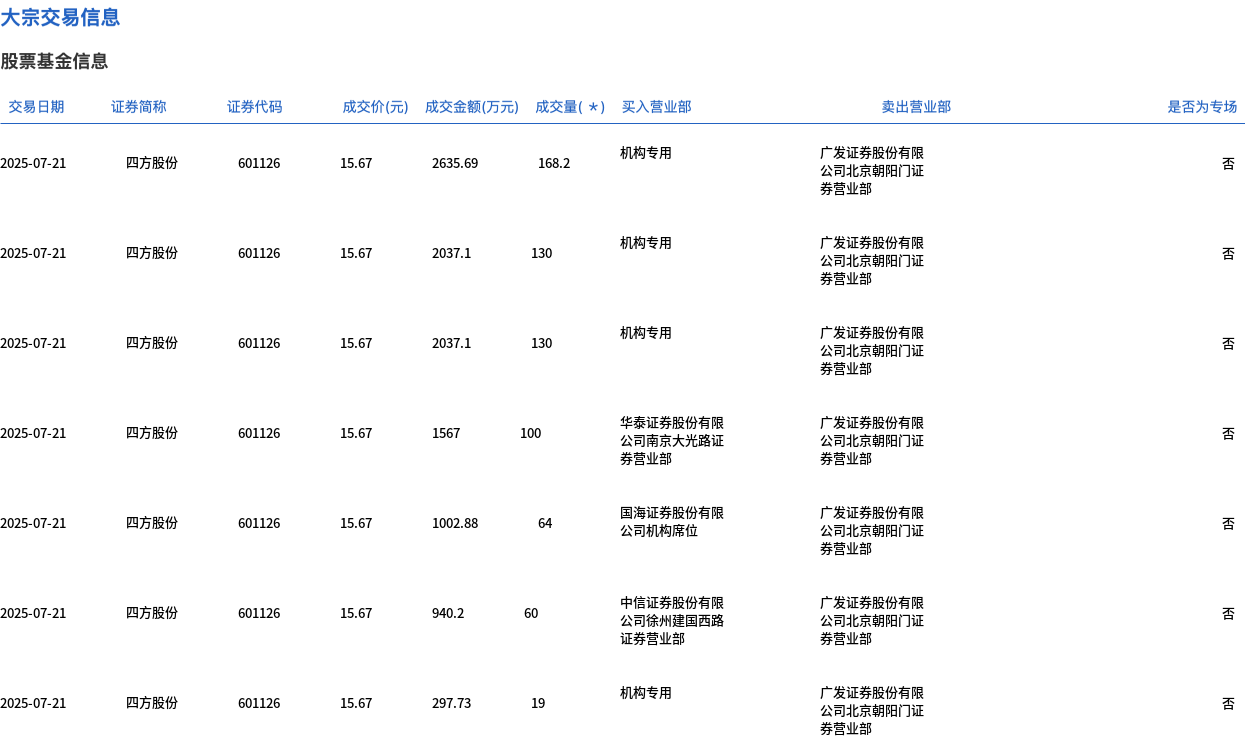Select amount 940.2 cell
1245x754 pixels.
pyautogui.click(x=448, y=613)
